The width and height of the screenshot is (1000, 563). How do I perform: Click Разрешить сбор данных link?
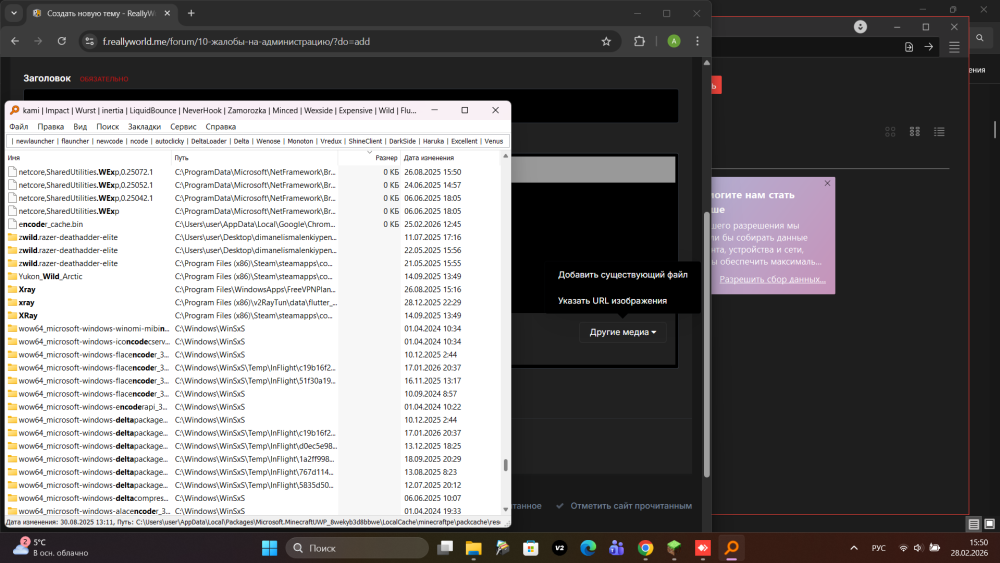[x=772, y=279]
